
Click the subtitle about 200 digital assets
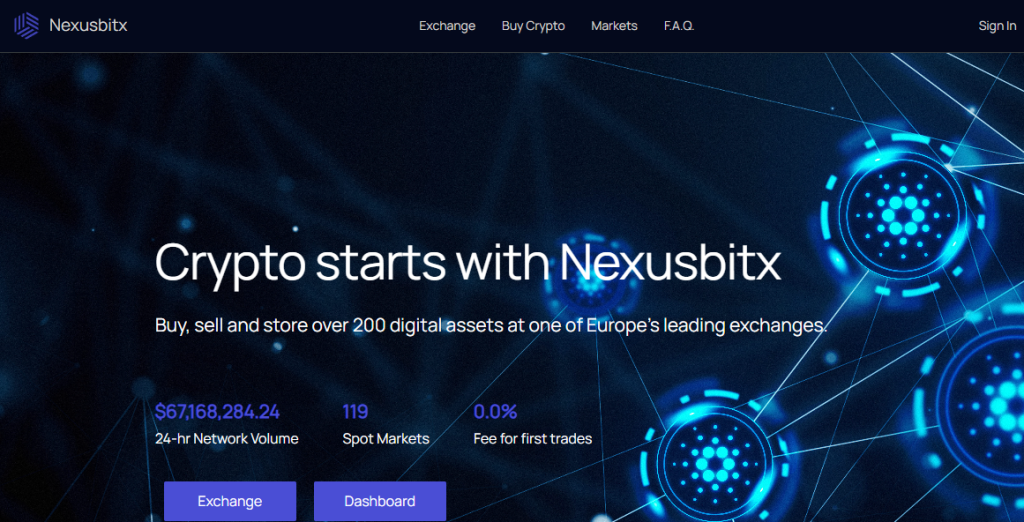click(x=491, y=325)
